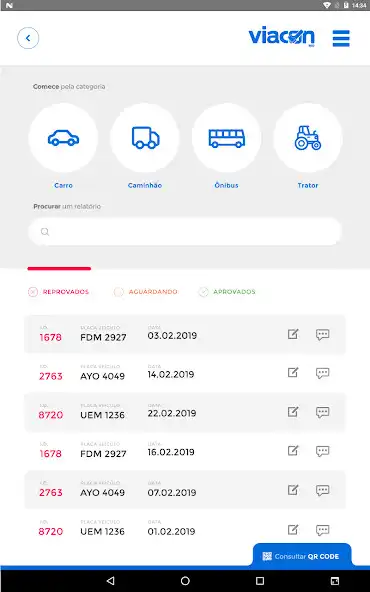Filter by Reprovados status

click(x=59, y=292)
